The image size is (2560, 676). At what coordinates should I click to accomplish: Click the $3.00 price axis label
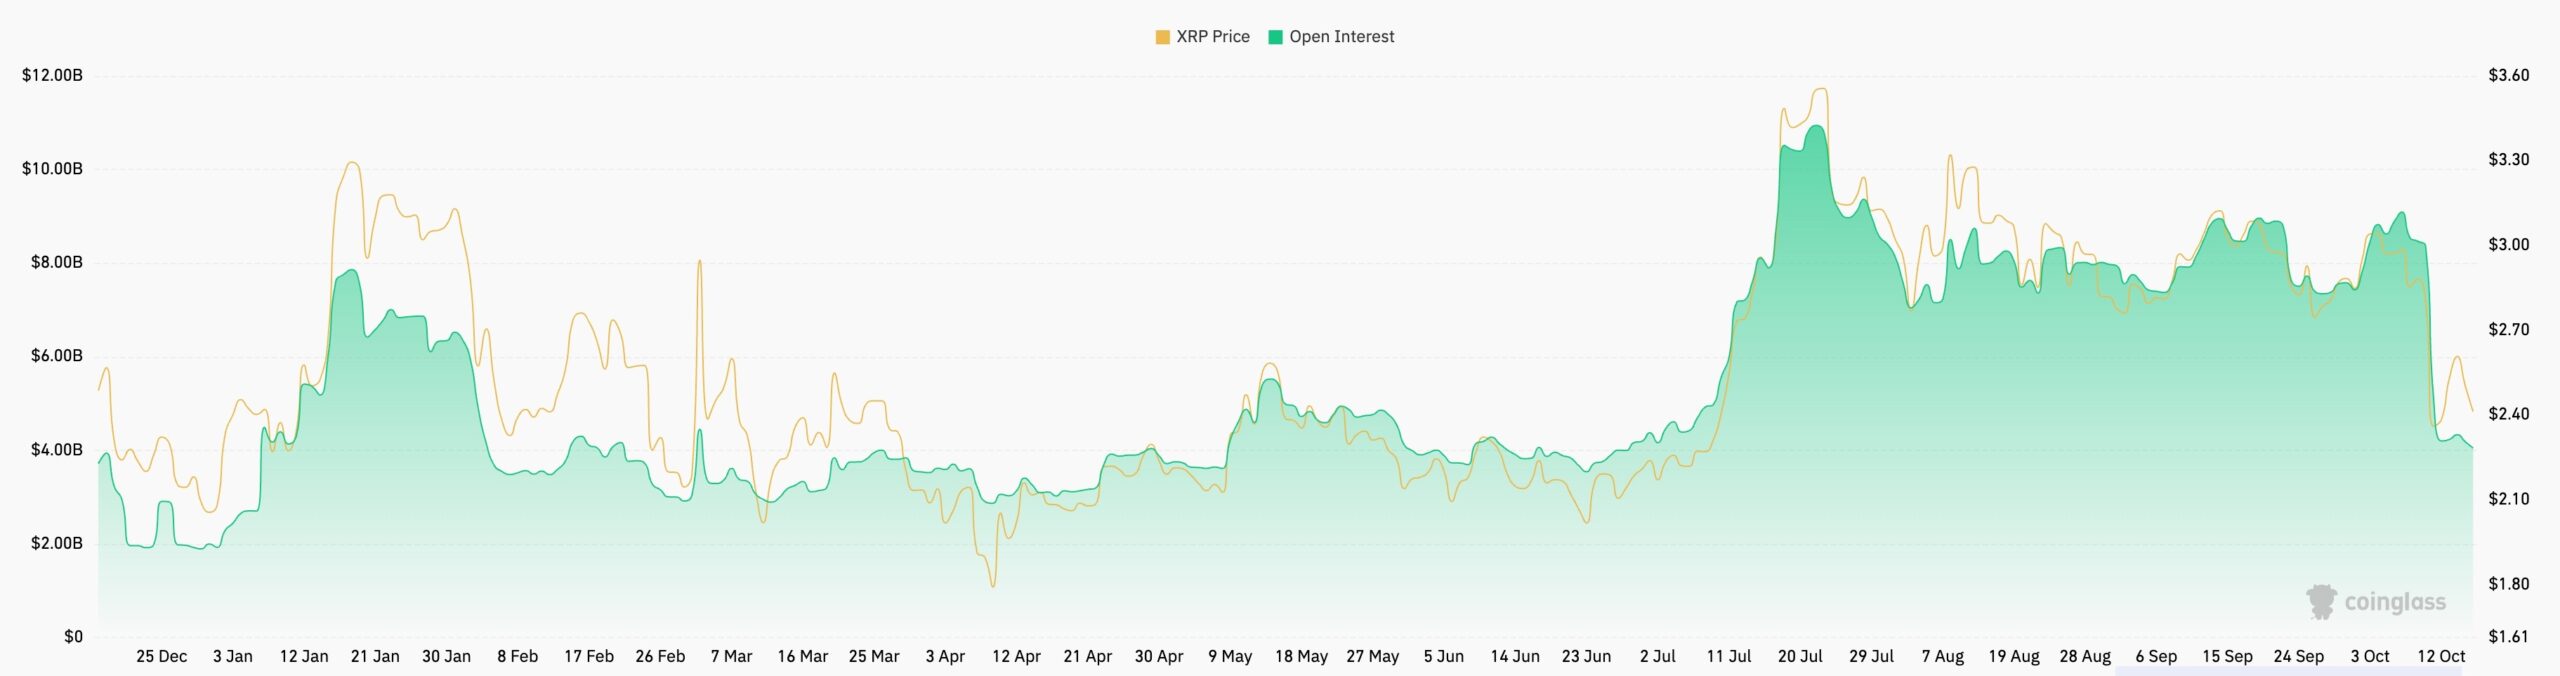click(2509, 245)
